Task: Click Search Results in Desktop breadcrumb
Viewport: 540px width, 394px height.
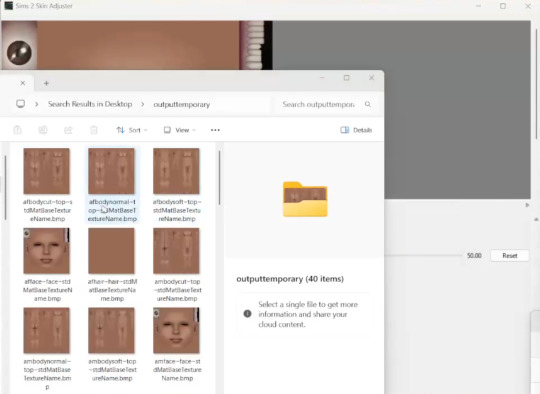Action: point(90,104)
